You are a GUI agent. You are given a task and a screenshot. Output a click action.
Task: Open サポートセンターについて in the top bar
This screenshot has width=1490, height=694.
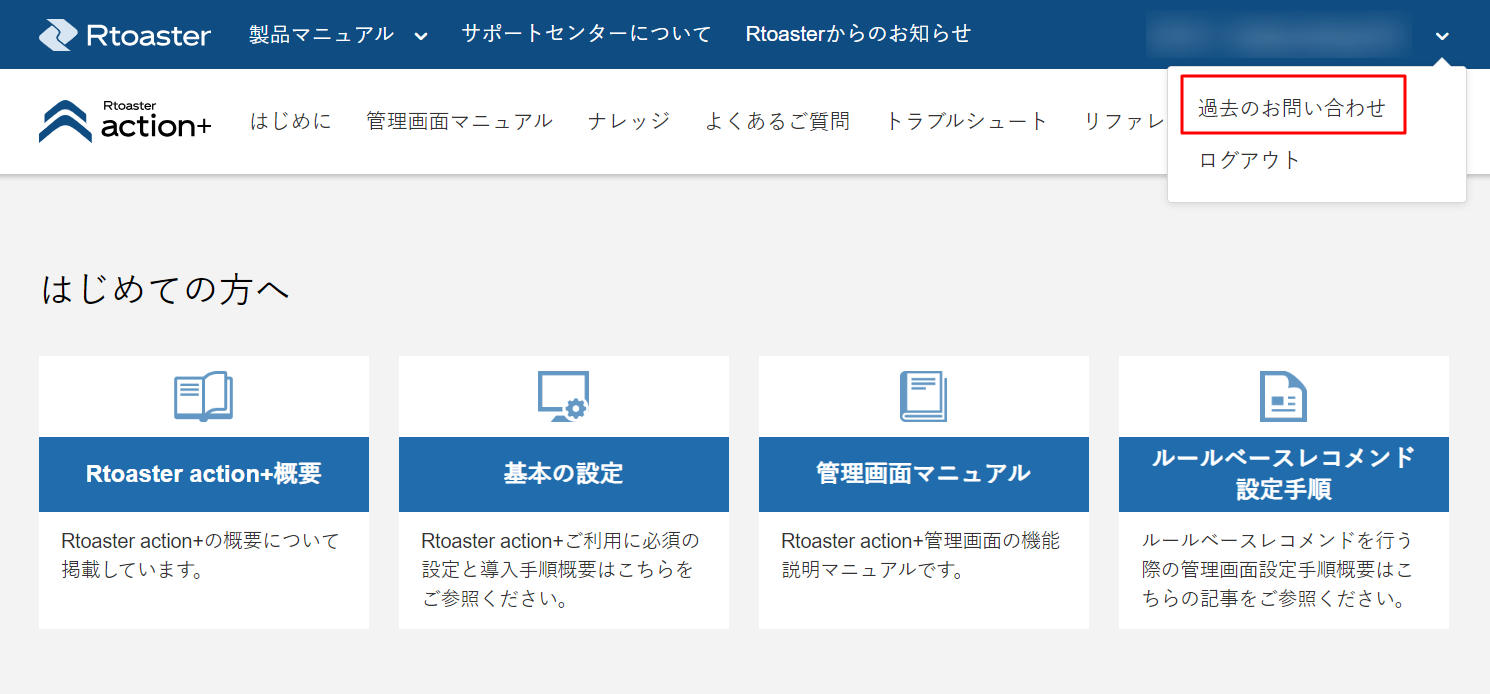click(586, 34)
